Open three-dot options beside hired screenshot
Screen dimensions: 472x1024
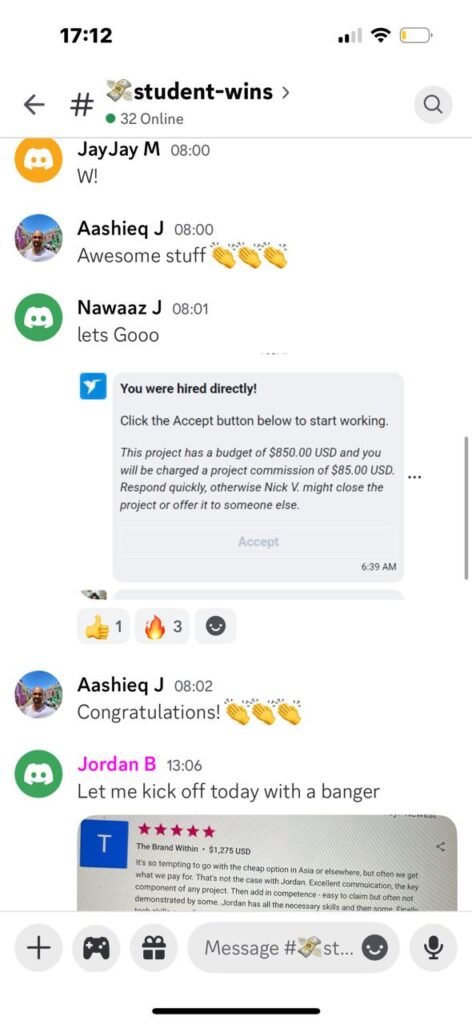[415, 477]
